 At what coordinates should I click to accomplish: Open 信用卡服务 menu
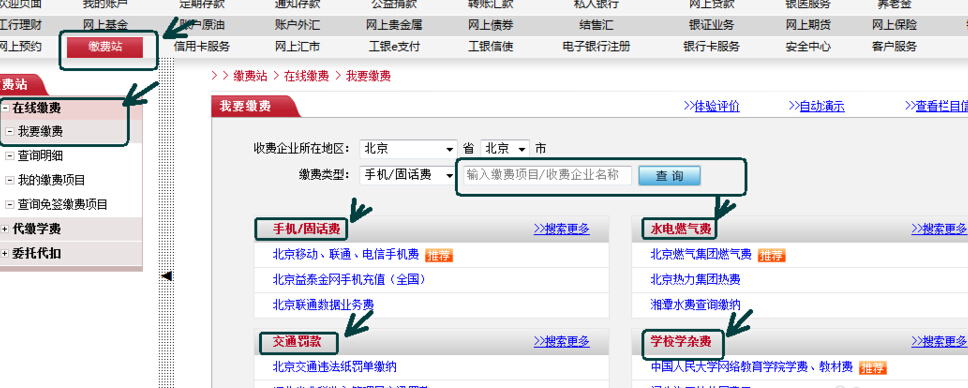[201, 46]
